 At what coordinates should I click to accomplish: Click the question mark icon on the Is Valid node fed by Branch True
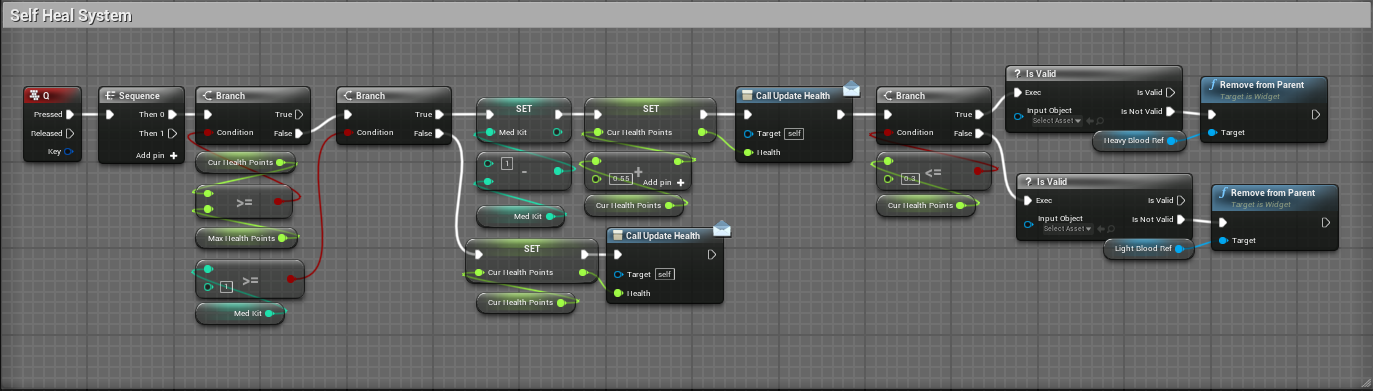(x=1017, y=74)
